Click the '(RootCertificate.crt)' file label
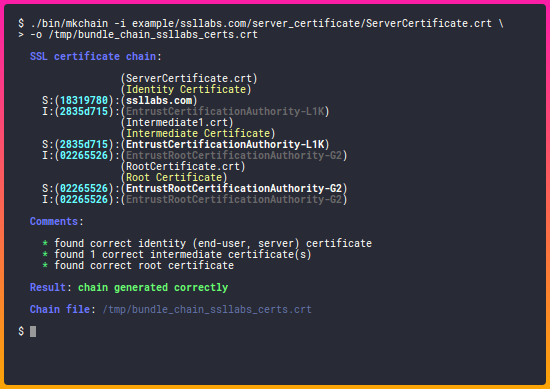The height and width of the screenshot is (389, 550). pyautogui.click(x=183, y=166)
